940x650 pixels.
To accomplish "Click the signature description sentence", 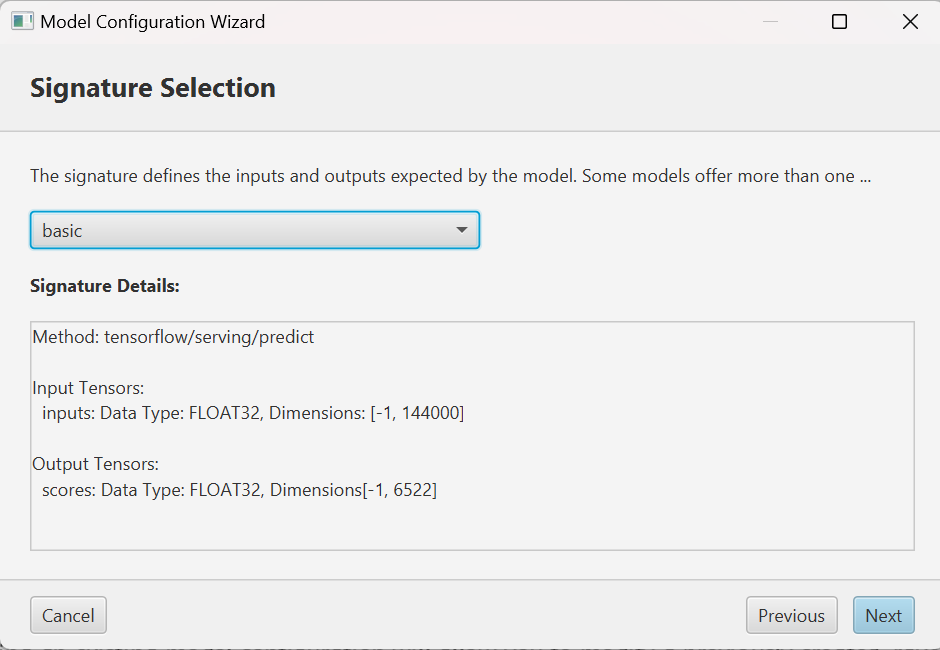I will (x=450, y=176).
